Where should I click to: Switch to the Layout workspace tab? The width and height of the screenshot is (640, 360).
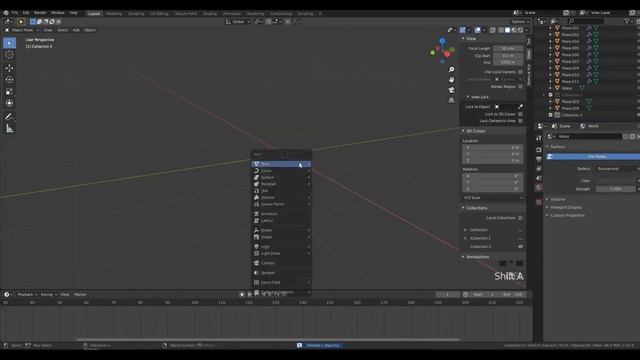click(x=94, y=13)
